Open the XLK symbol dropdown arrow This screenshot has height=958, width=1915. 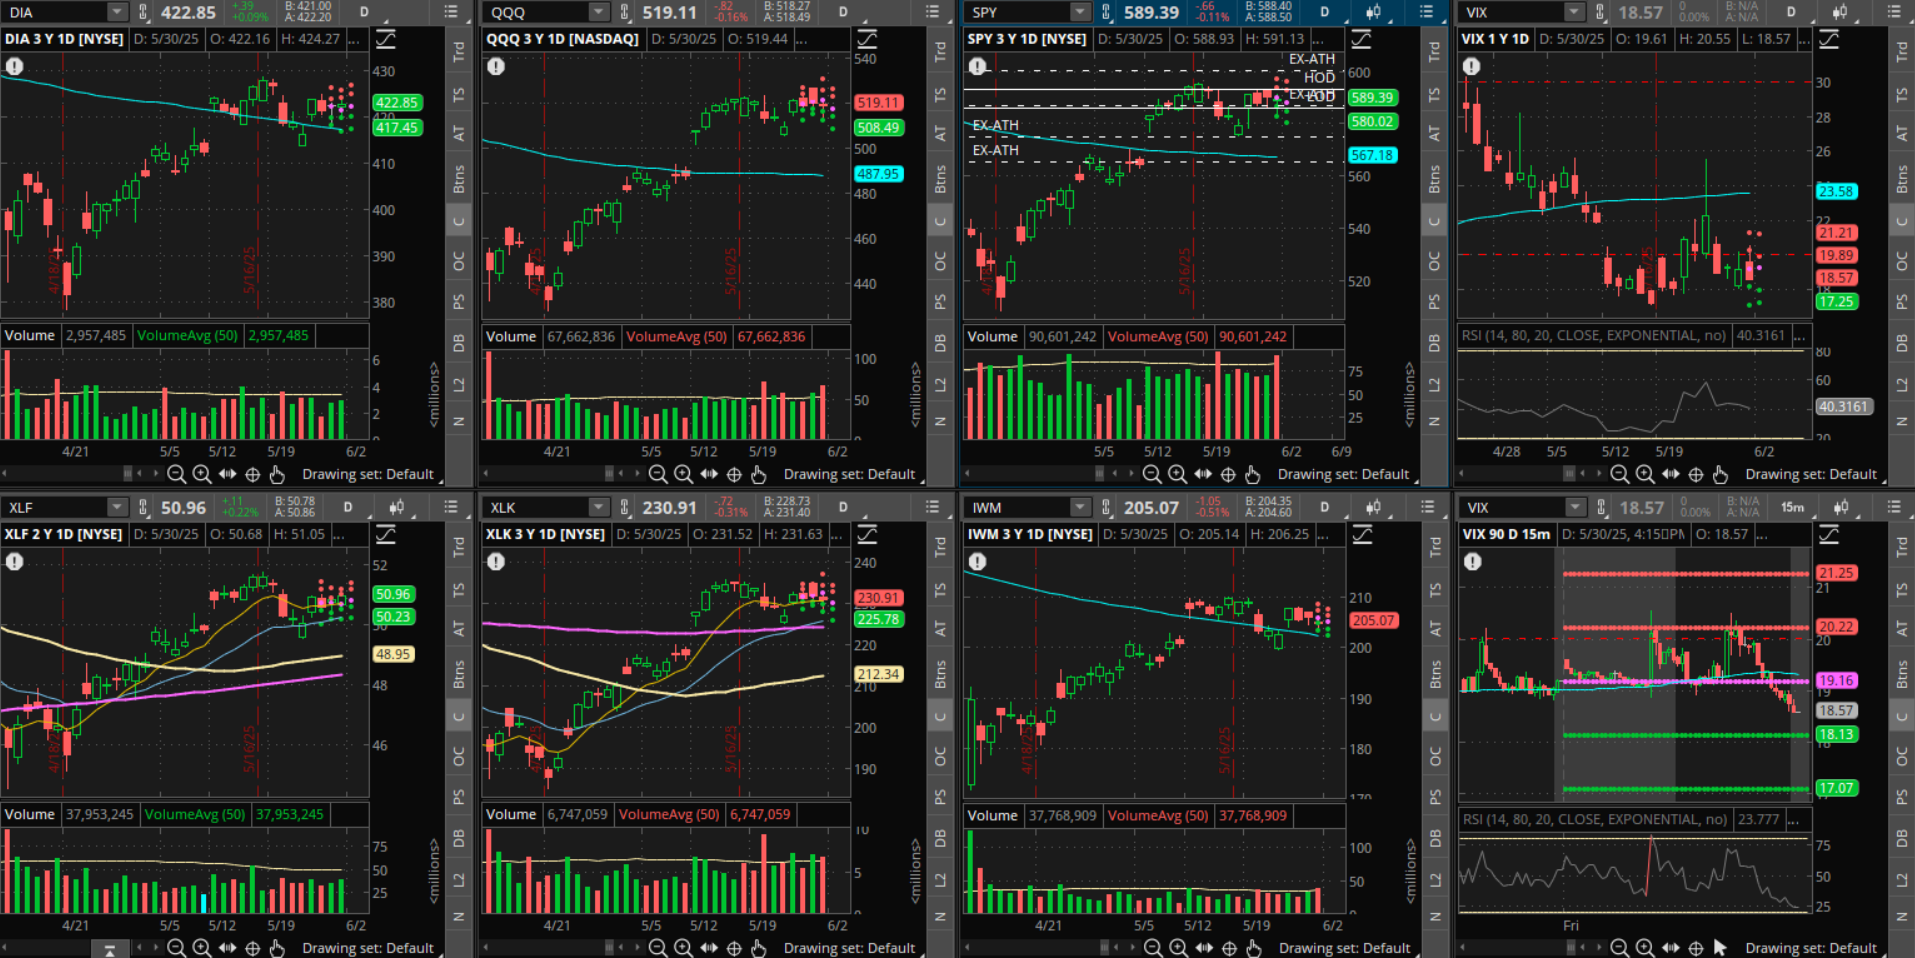598,507
